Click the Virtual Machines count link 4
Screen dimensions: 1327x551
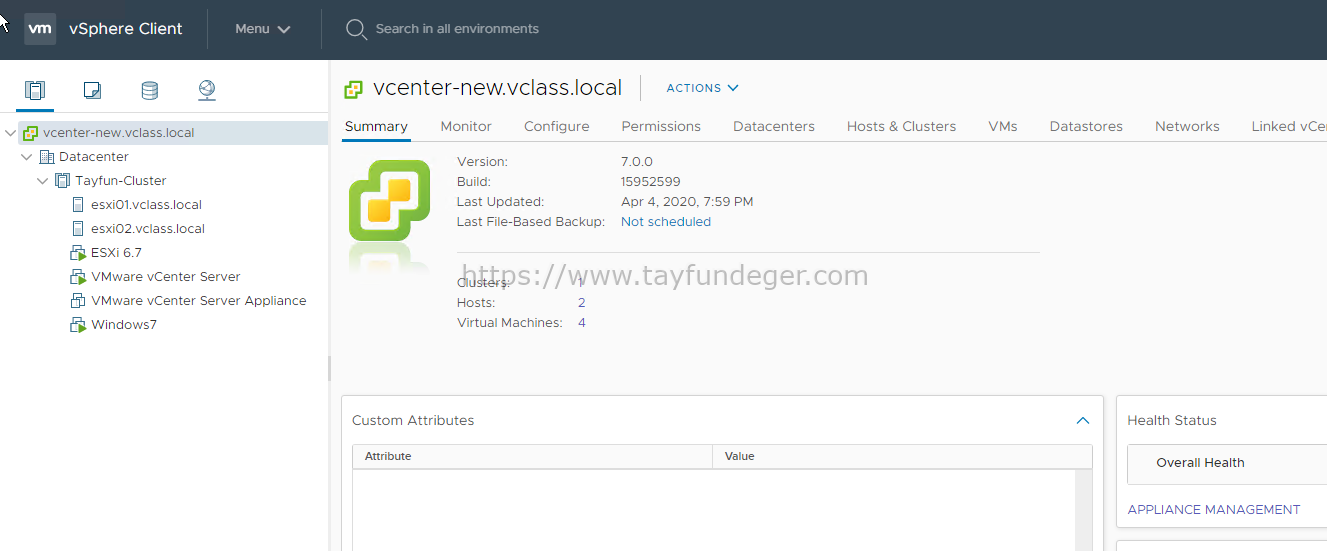tap(582, 323)
